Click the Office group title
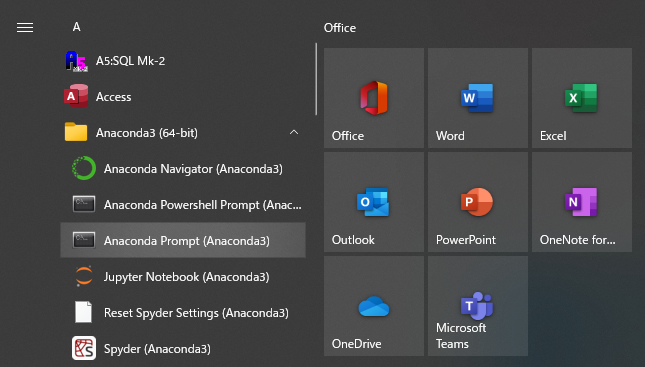This screenshot has width=645, height=367. click(340, 28)
